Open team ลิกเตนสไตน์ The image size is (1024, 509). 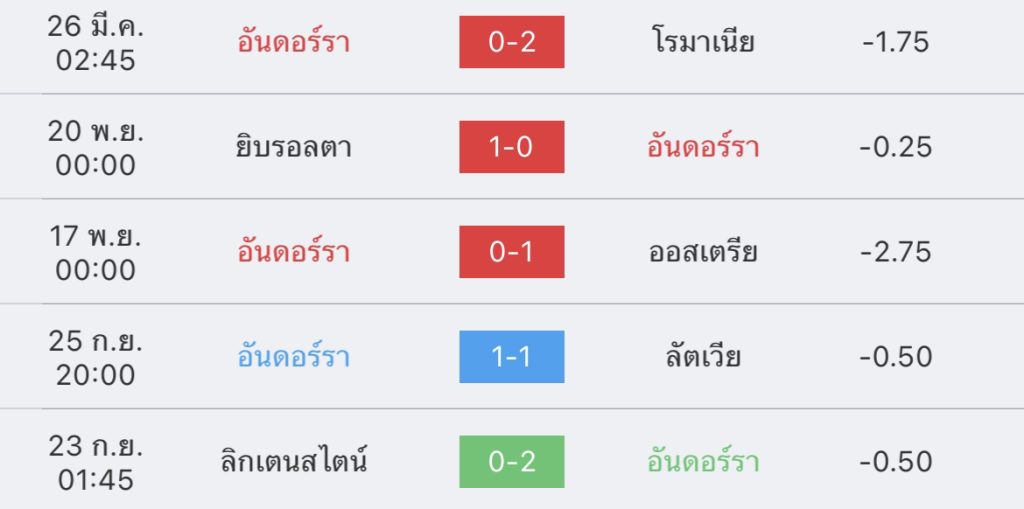(294, 461)
